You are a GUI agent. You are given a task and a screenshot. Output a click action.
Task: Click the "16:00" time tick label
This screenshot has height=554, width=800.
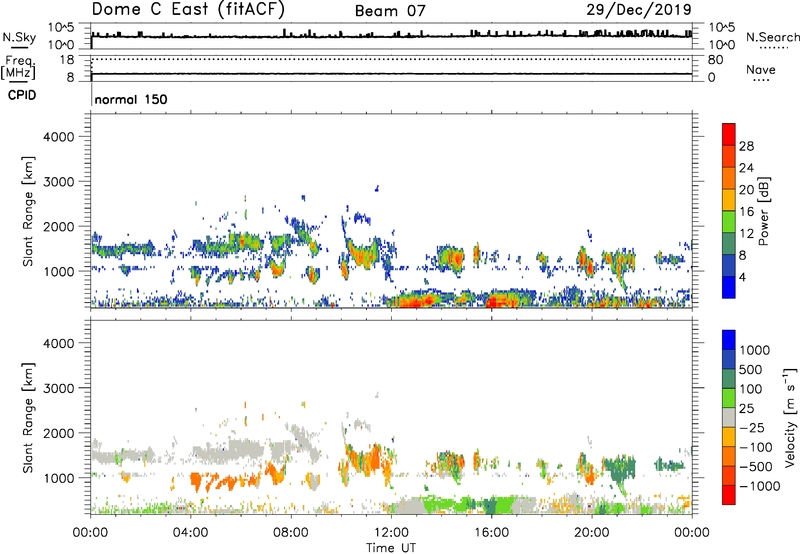[x=491, y=533]
